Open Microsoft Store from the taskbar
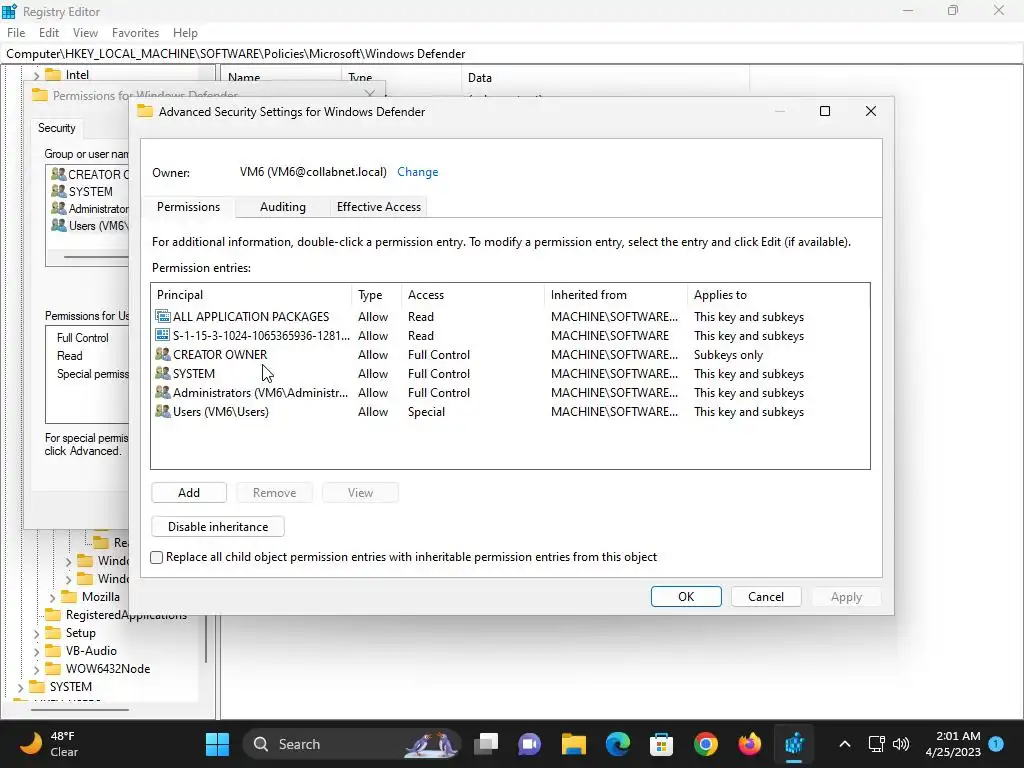Image resolution: width=1024 pixels, height=768 pixels. point(662,744)
